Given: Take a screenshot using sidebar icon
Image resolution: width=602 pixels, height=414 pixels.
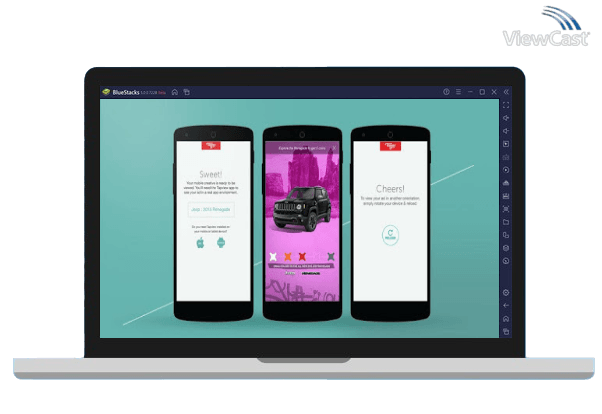Looking at the screenshot, I should tap(506, 209).
